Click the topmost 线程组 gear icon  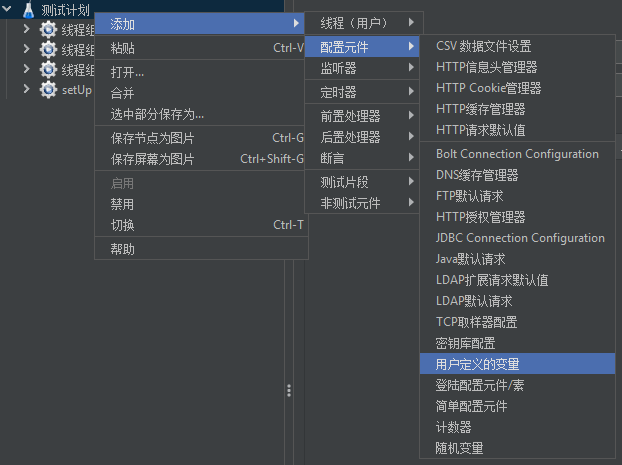[x=48, y=29]
